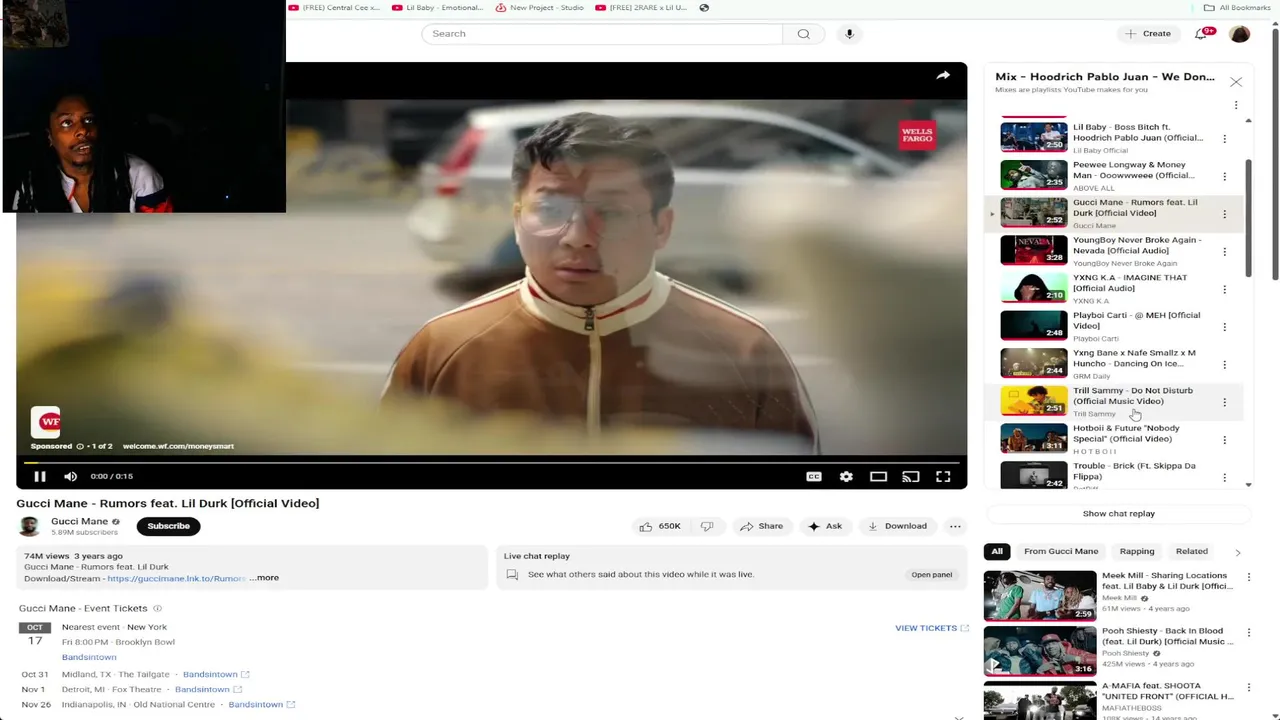Open Mix playlist options menu

[x=1236, y=105]
